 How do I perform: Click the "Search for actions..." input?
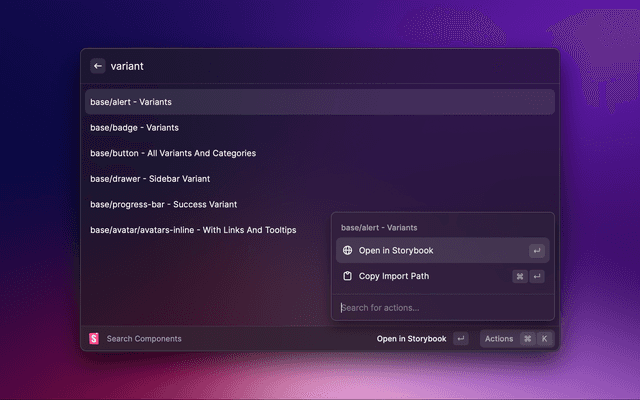coord(440,307)
